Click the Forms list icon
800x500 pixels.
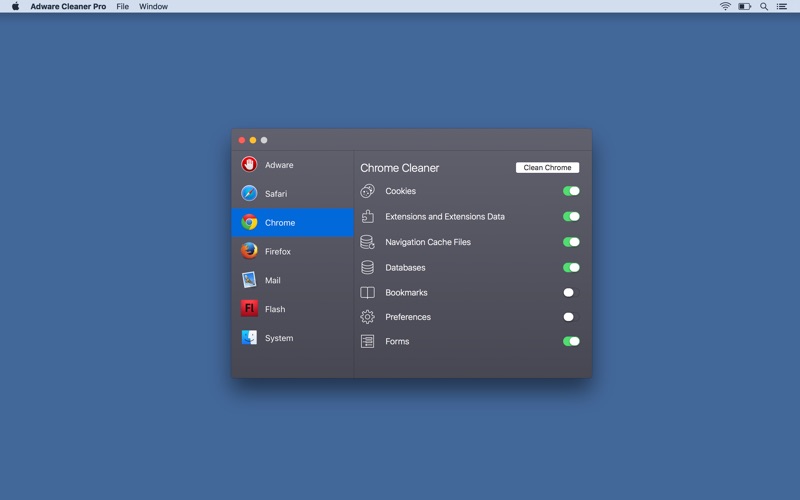tap(367, 341)
